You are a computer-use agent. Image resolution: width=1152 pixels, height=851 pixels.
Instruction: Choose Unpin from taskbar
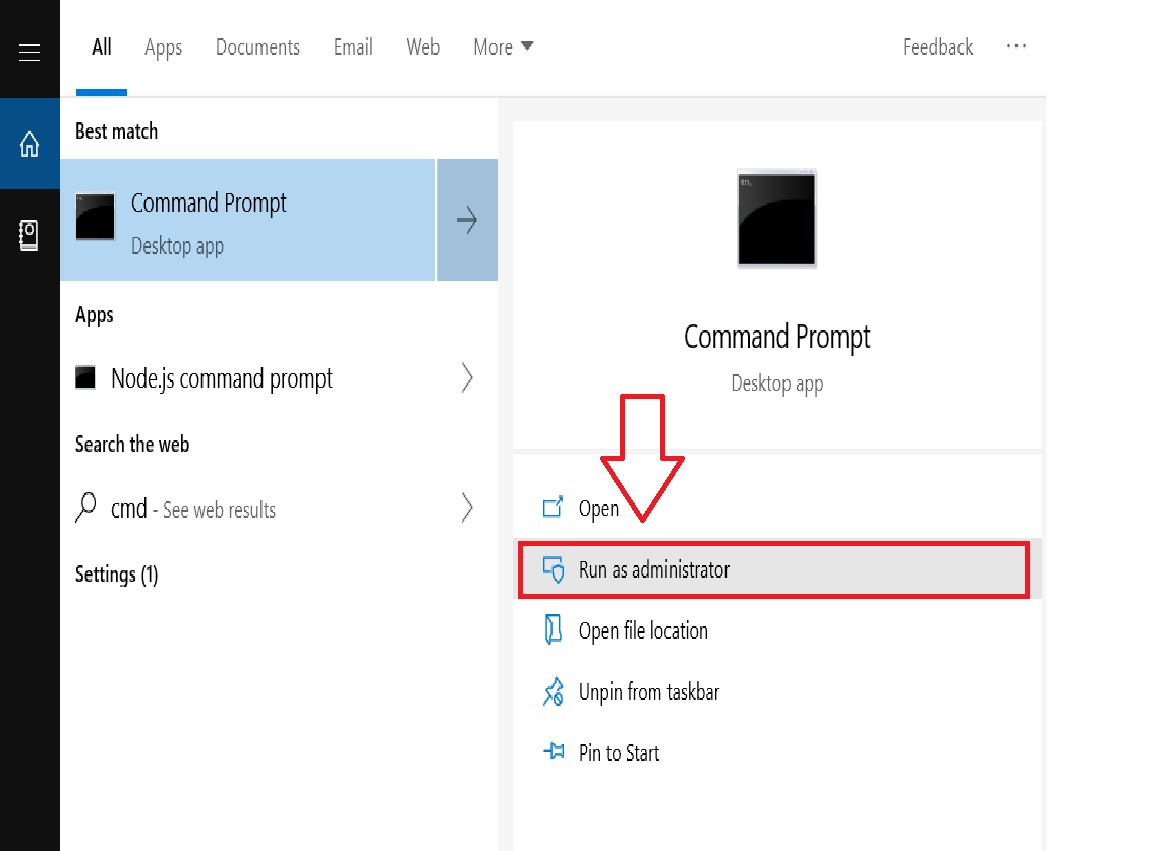click(777, 692)
